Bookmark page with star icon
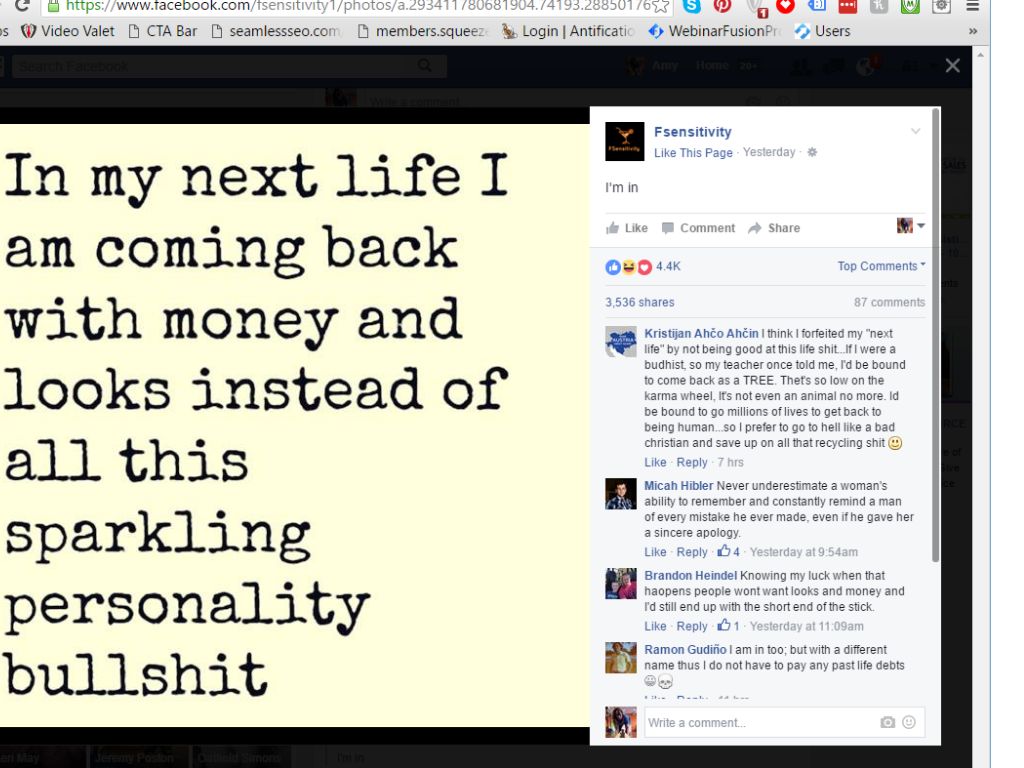Image resolution: width=1024 pixels, height=768 pixels. pyautogui.click(x=660, y=7)
